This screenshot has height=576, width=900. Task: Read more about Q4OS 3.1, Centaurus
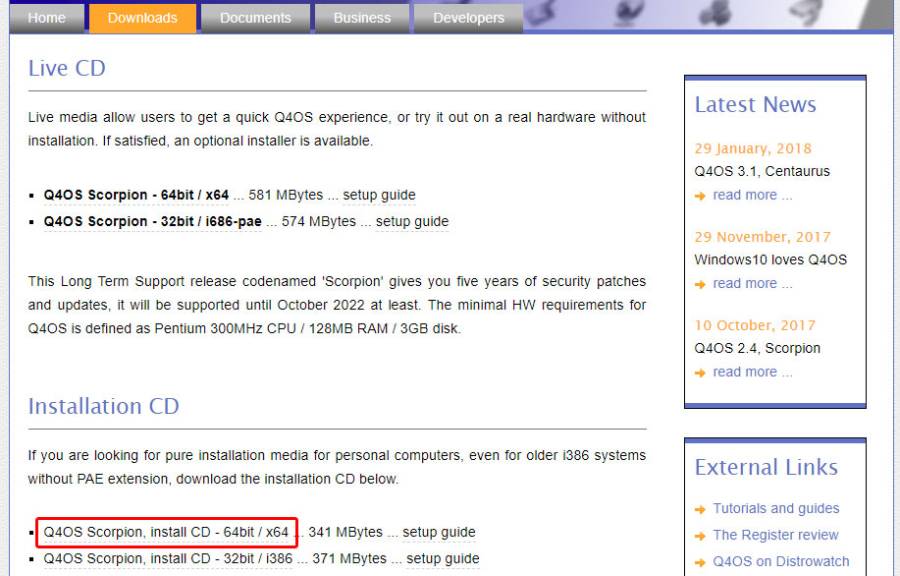point(752,195)
